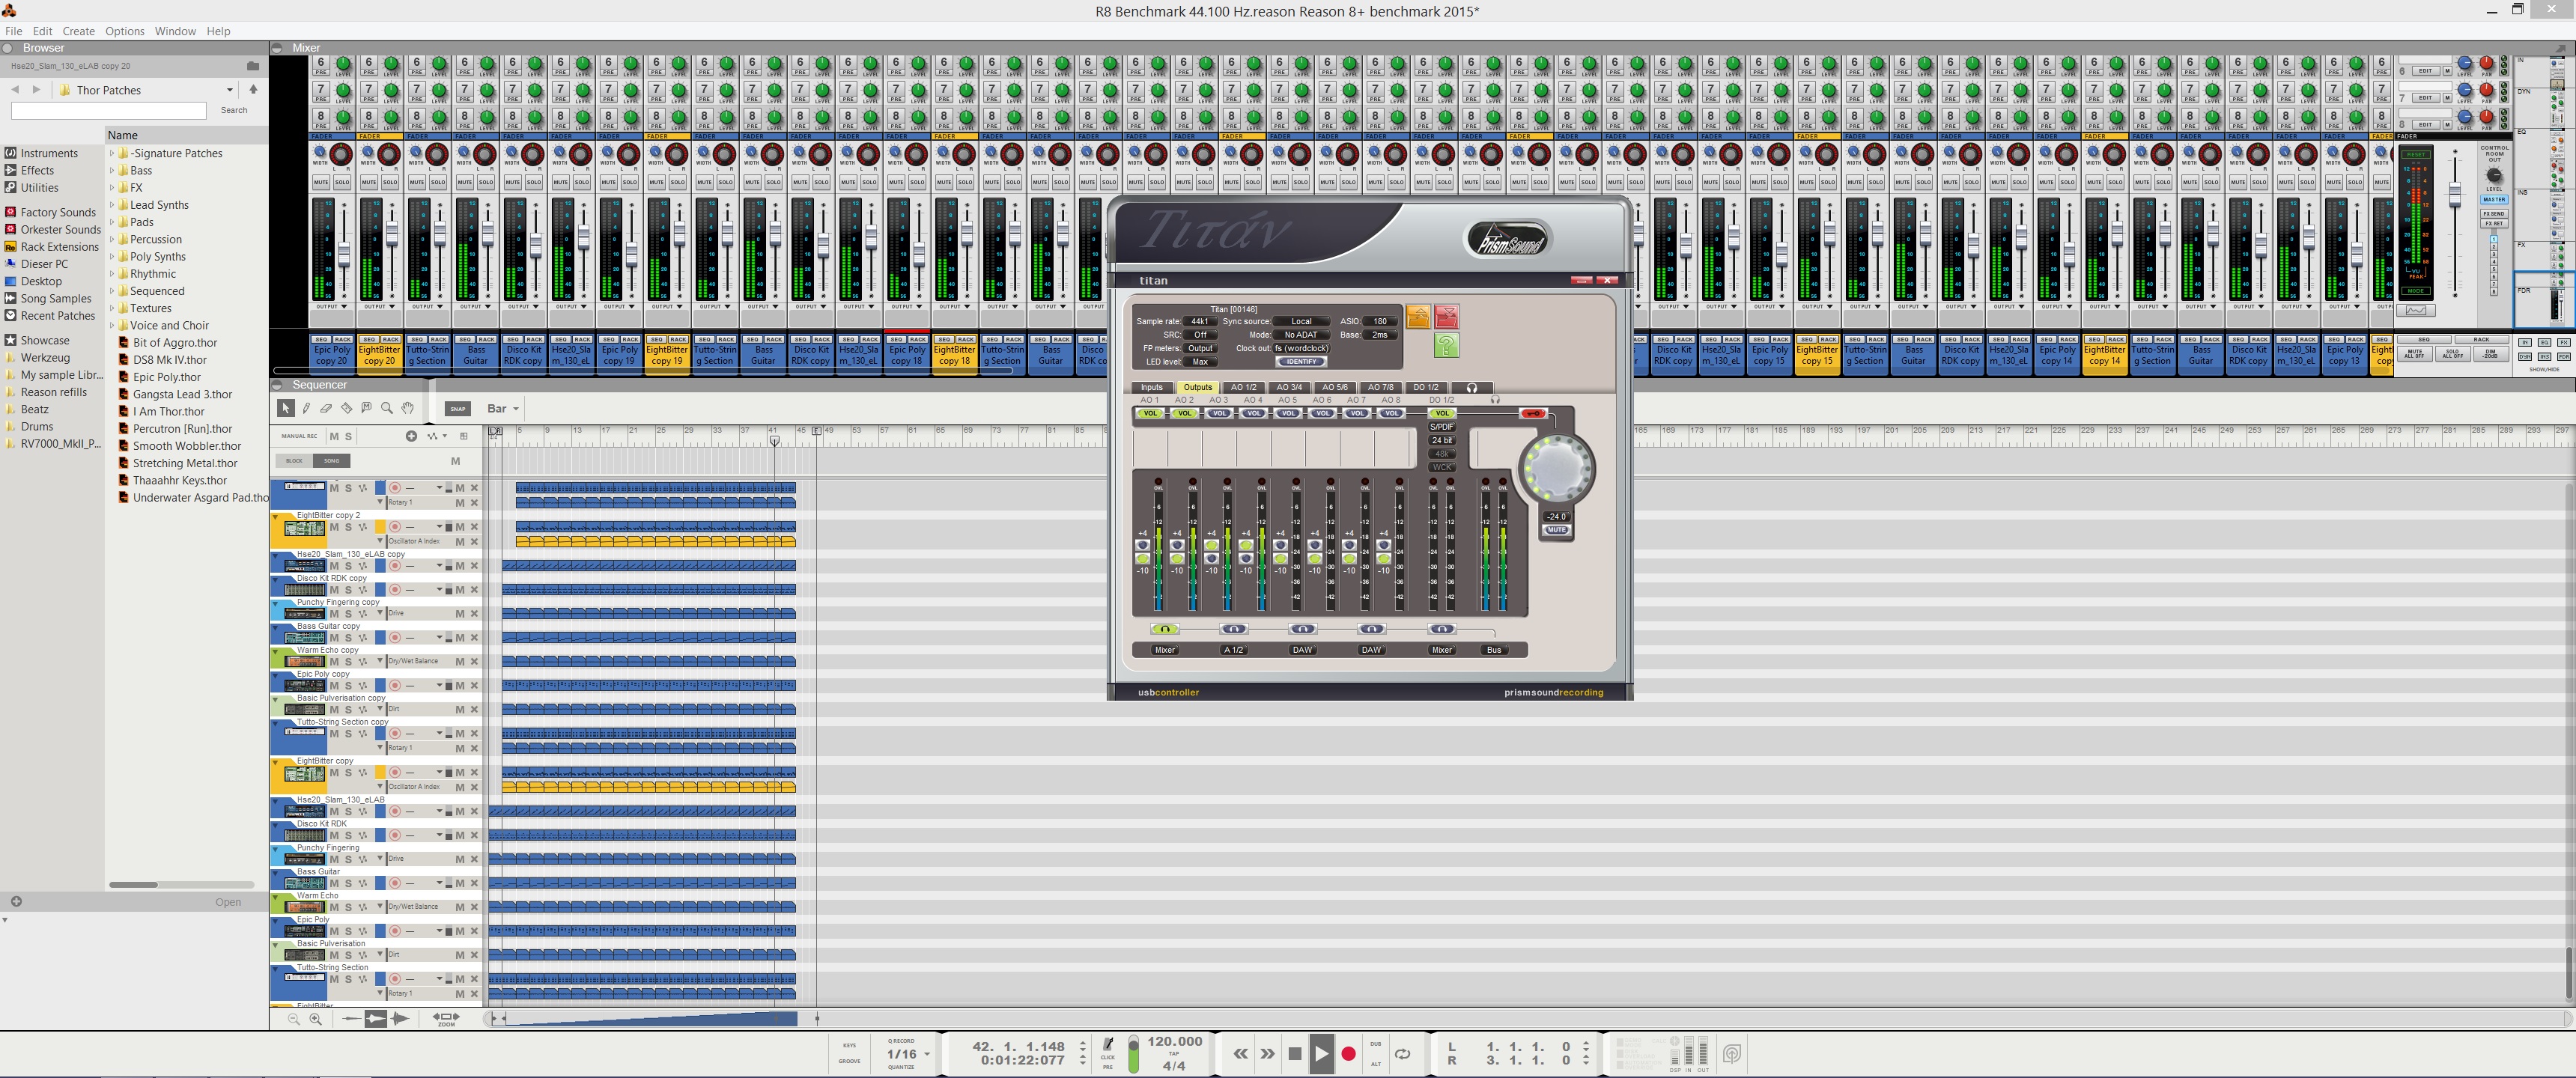Viewport: 2576px width, 1078px height.
Task: Click the browser folder icon beside patch name
Action: (253, 66)
